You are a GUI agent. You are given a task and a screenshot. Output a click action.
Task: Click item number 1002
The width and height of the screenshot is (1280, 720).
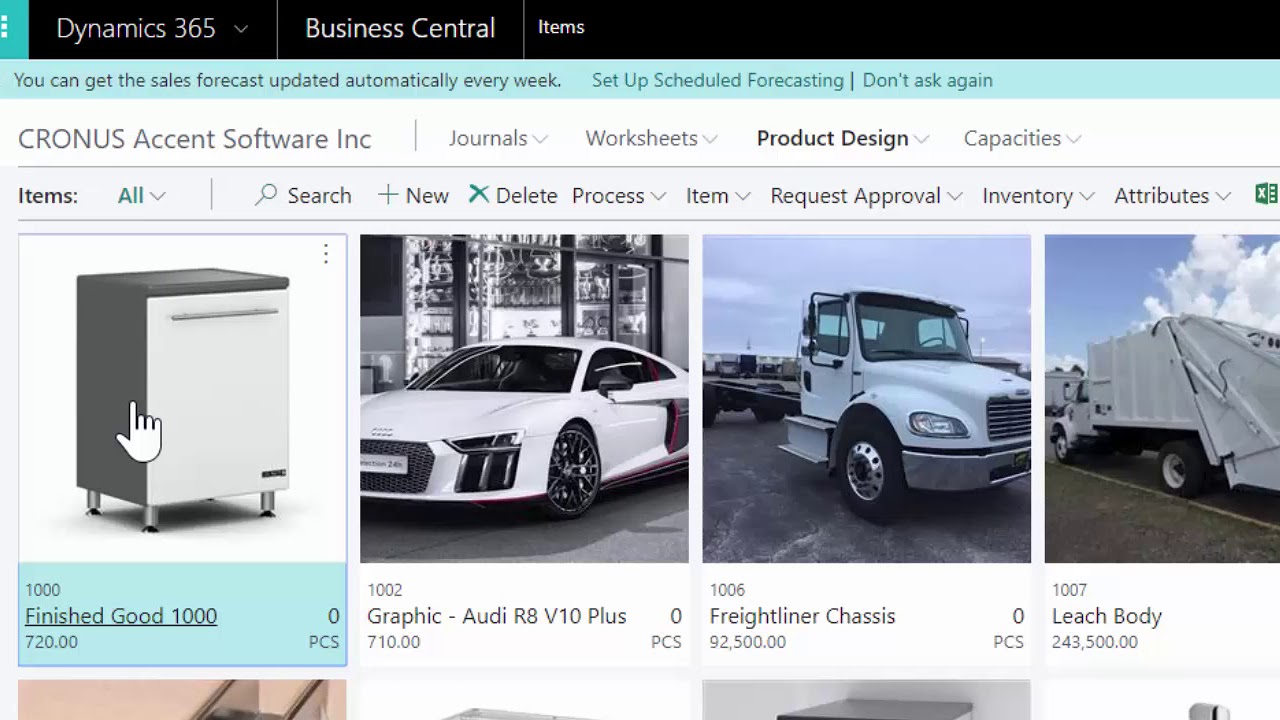(x=385, y=590)
